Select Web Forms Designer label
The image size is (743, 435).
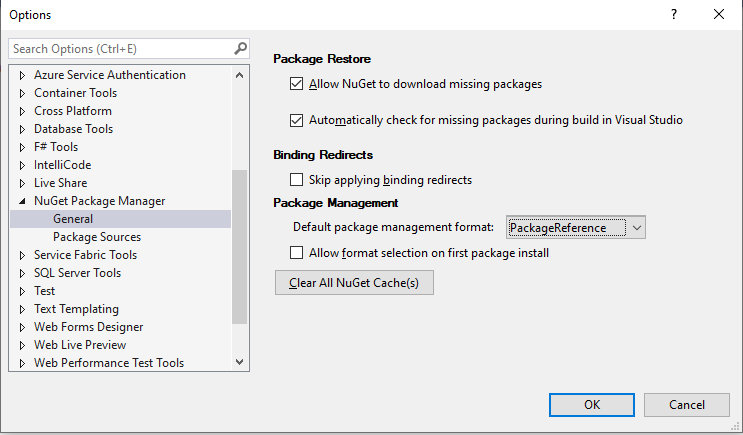[89, 327]
